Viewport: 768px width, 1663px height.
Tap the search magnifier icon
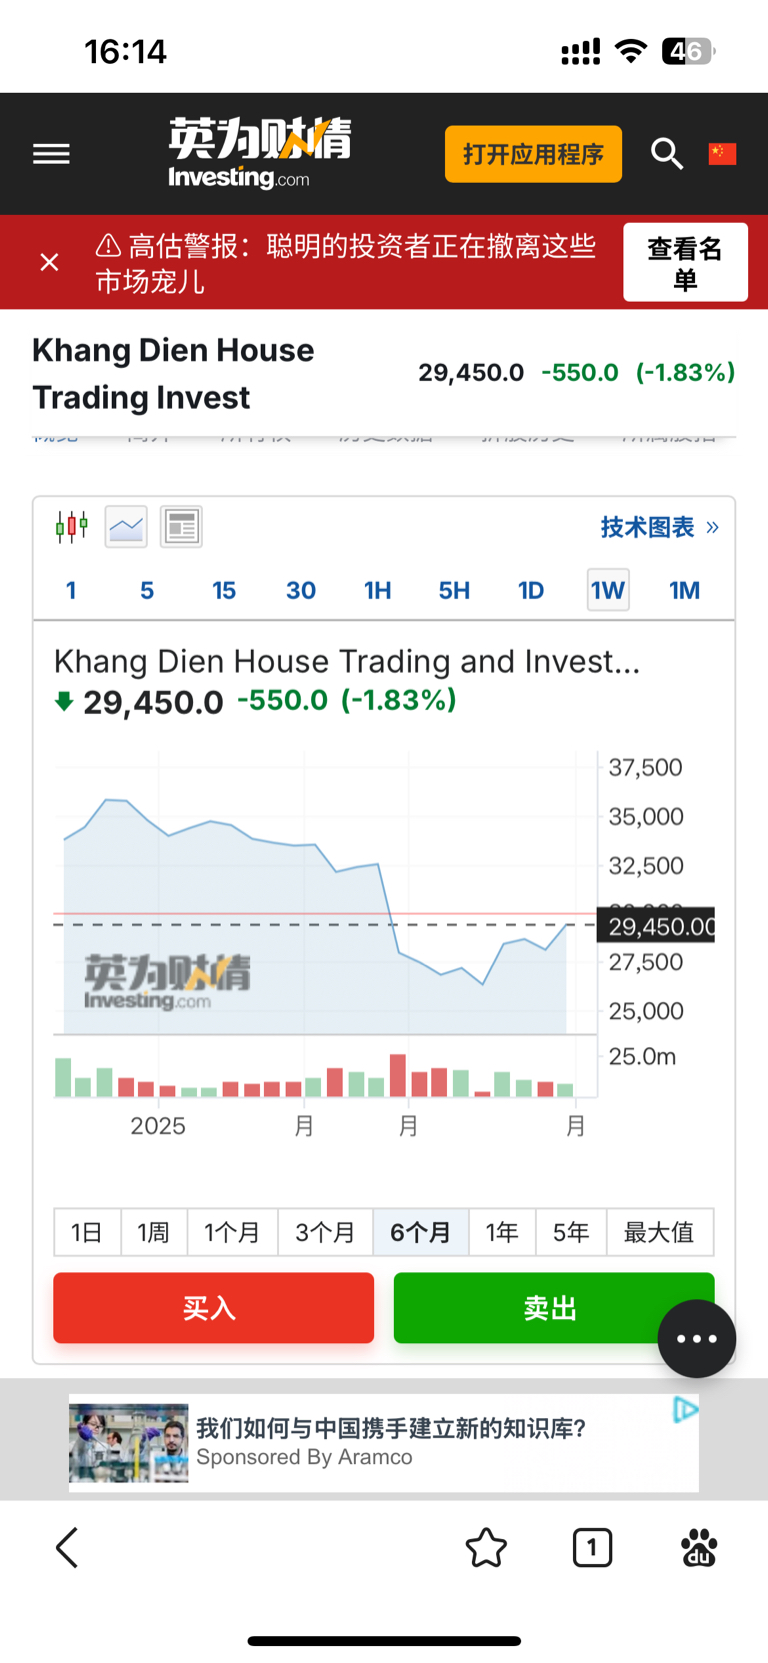pos(667,154)
